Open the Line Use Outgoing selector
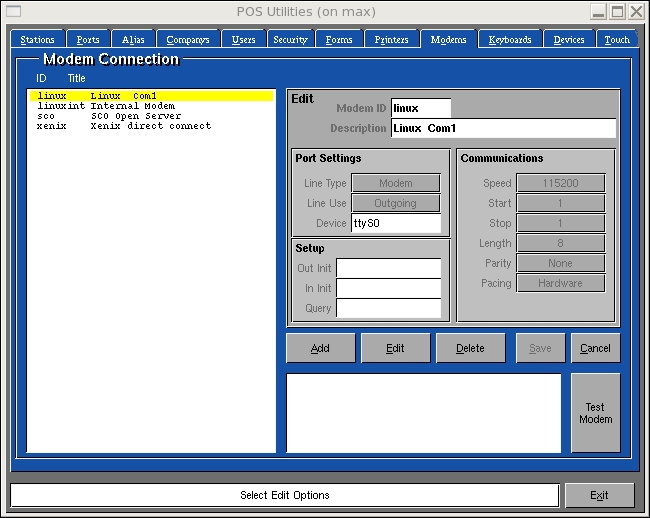Viewport: 650px width, 518px height. point(396,203)
